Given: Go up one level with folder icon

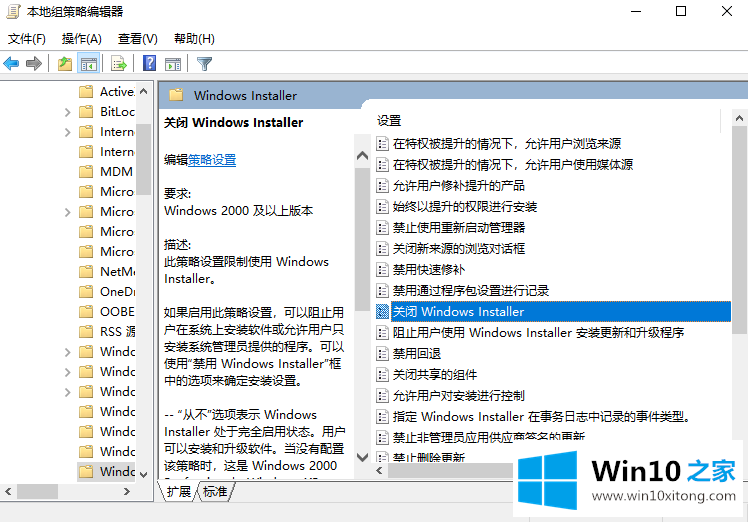Looking at the screenshot, I should [x=65, y=63].
